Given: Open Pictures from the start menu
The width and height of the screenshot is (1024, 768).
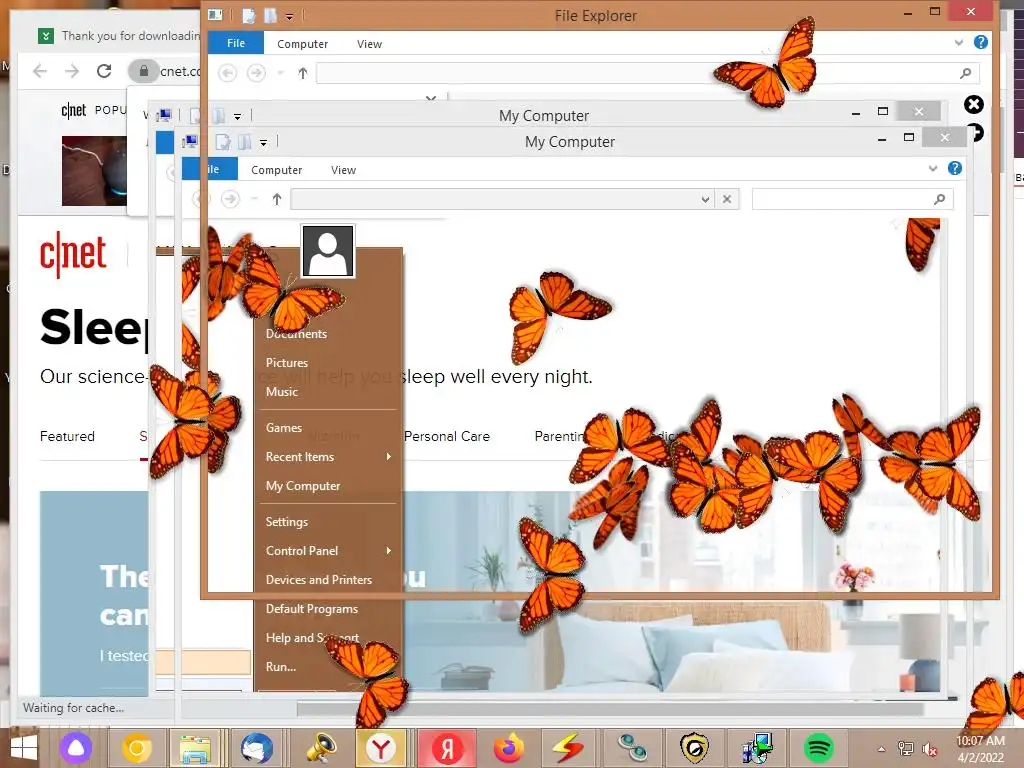Looking at the screenshot, I should [x=287, y=362].
